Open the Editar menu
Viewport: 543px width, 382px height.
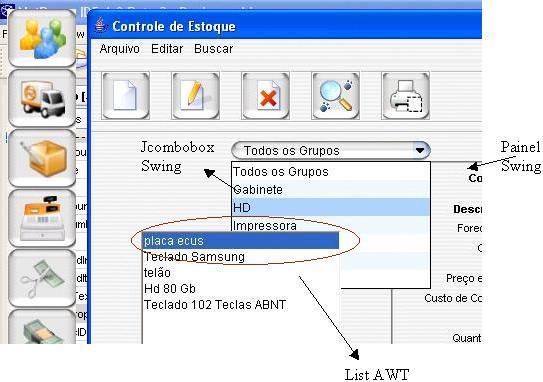pos(167,49)
